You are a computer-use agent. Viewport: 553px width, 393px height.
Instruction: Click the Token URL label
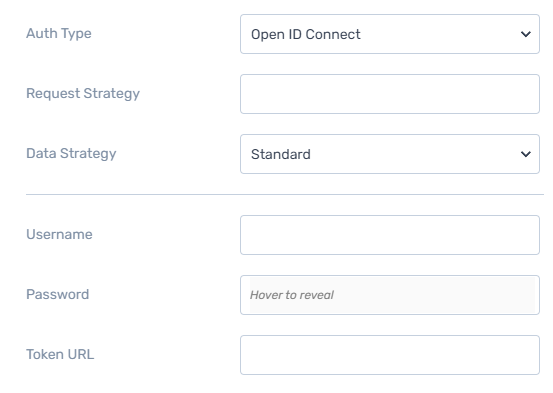pyautogui.click(x=60, y=355)
